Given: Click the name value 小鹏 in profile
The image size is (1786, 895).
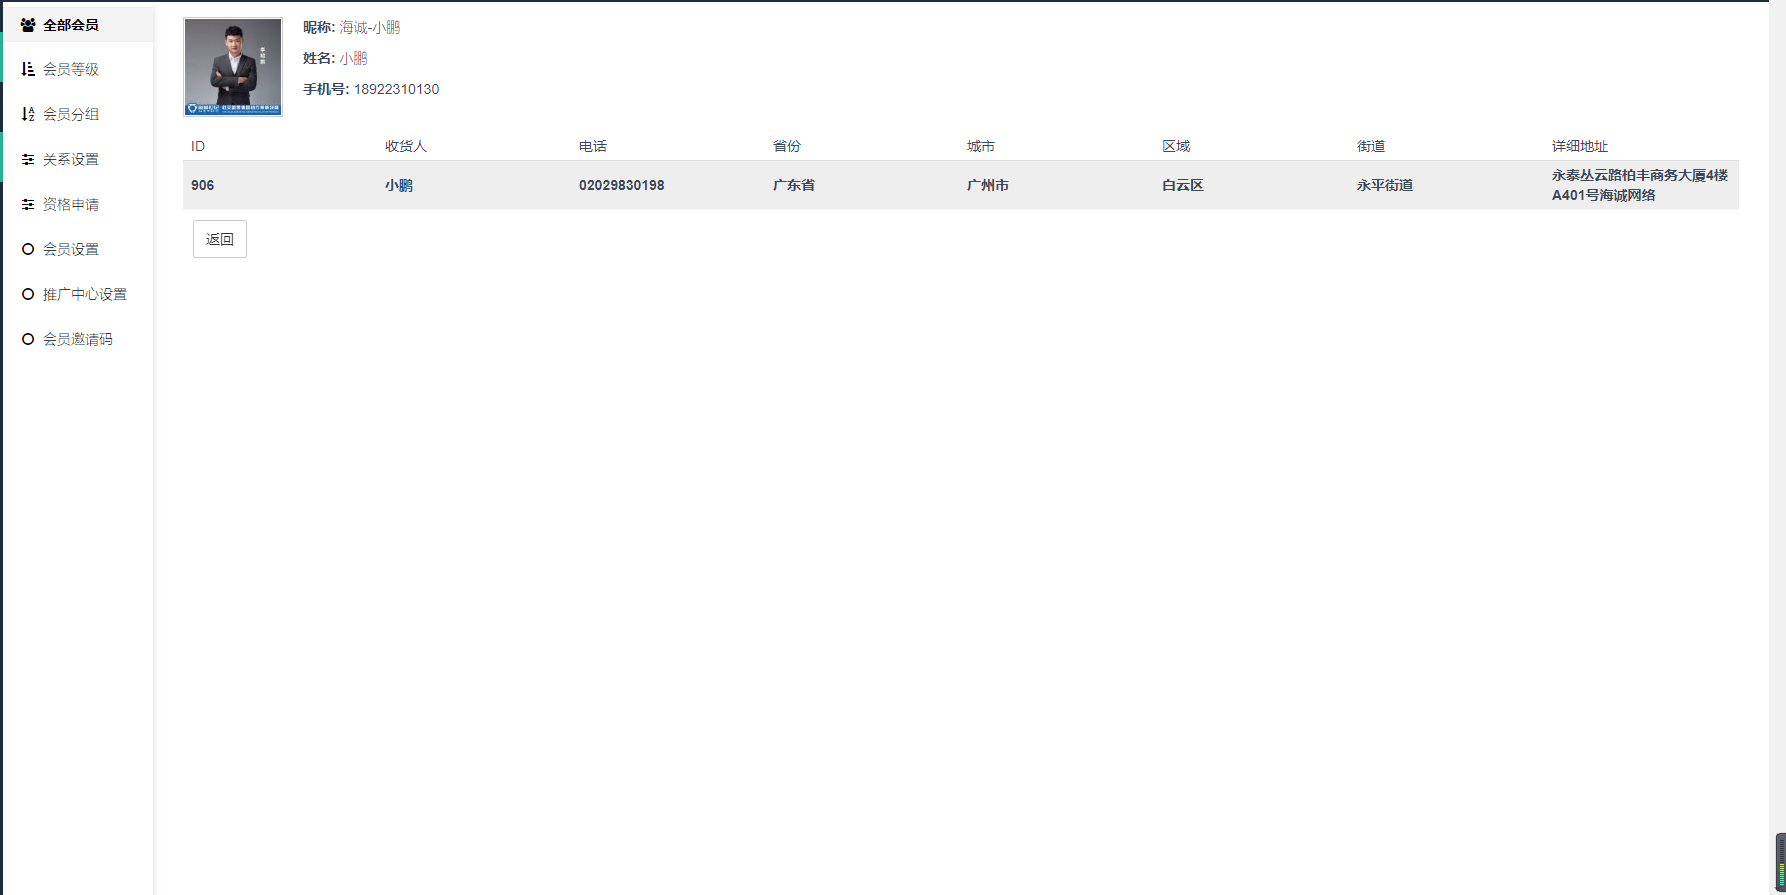Looking at the screenshot, I should (353, 58).
